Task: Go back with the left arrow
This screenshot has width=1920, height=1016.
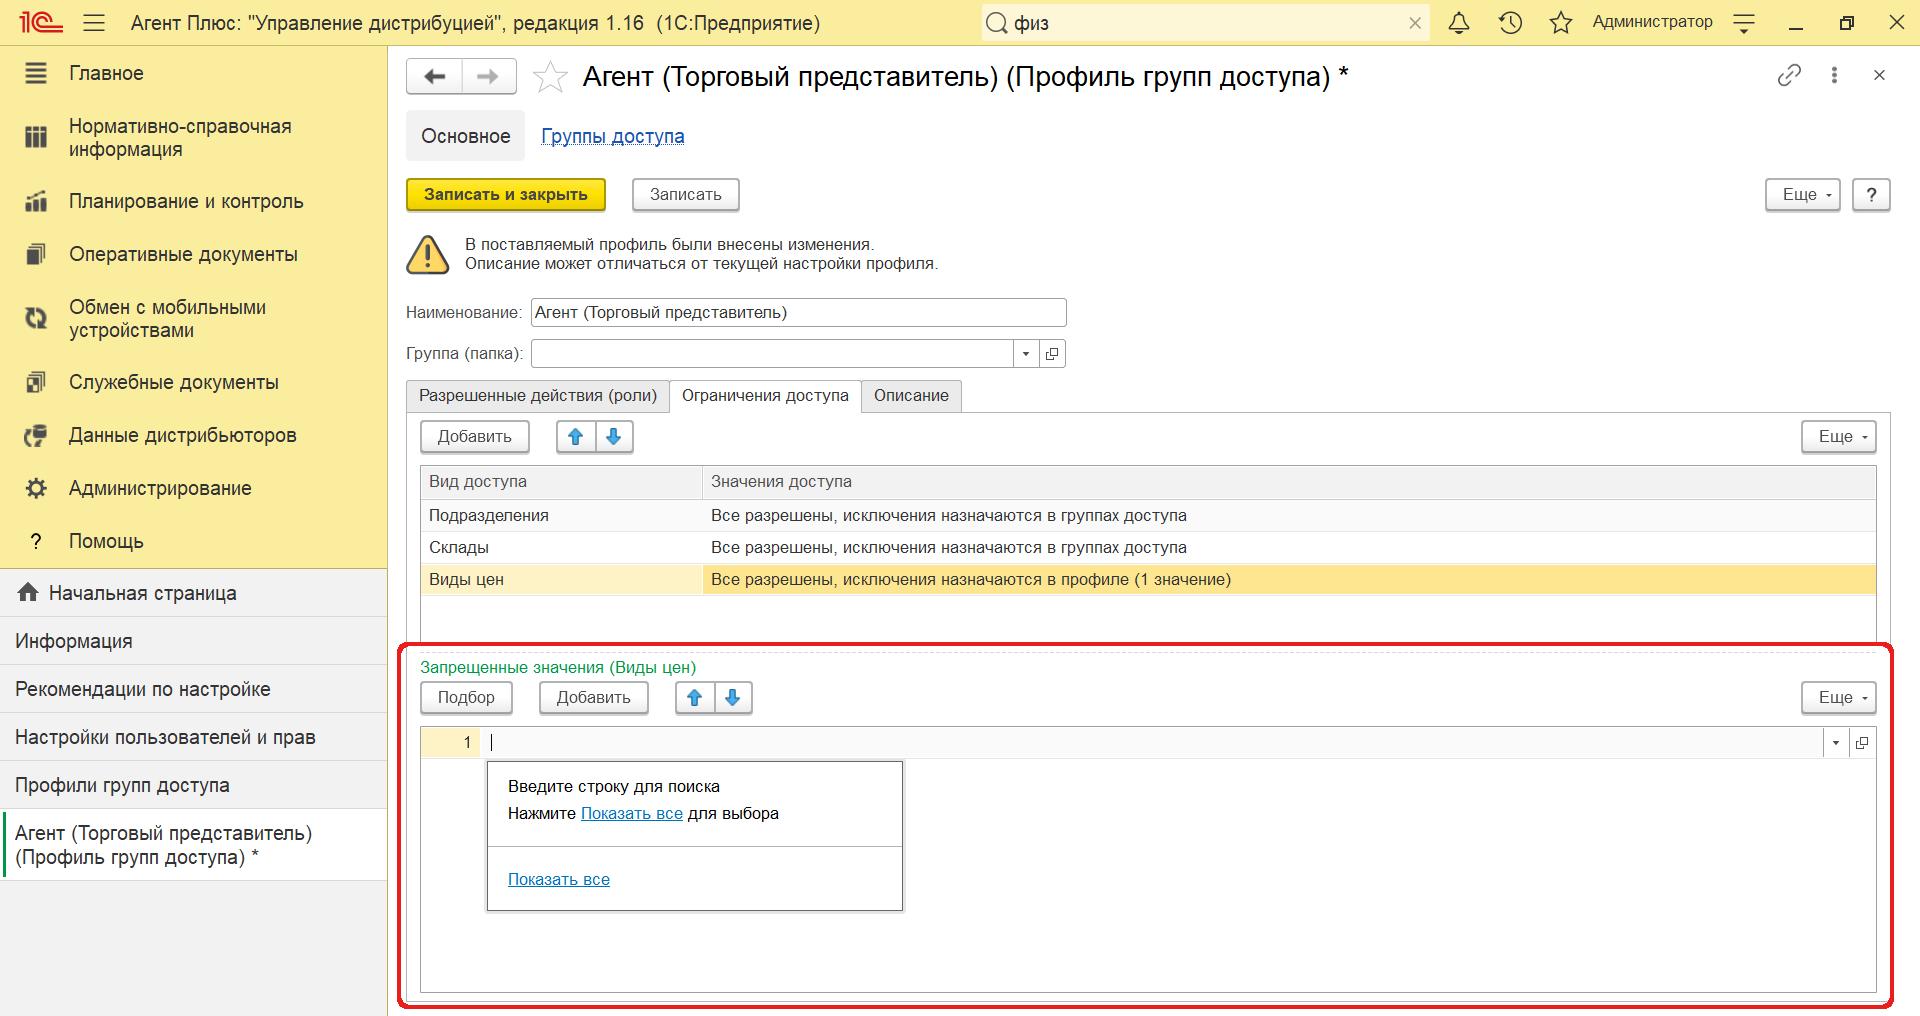Action: point(435,76)
